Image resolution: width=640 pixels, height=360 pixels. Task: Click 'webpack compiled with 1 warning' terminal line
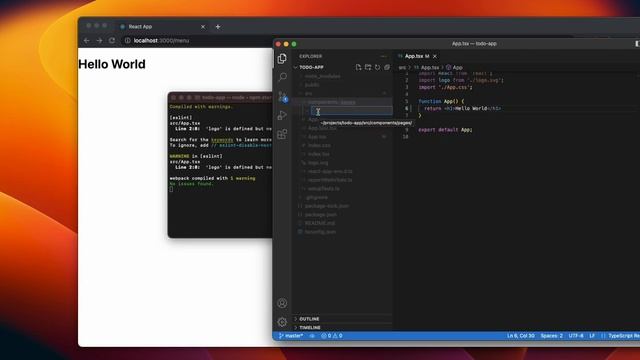212,178
